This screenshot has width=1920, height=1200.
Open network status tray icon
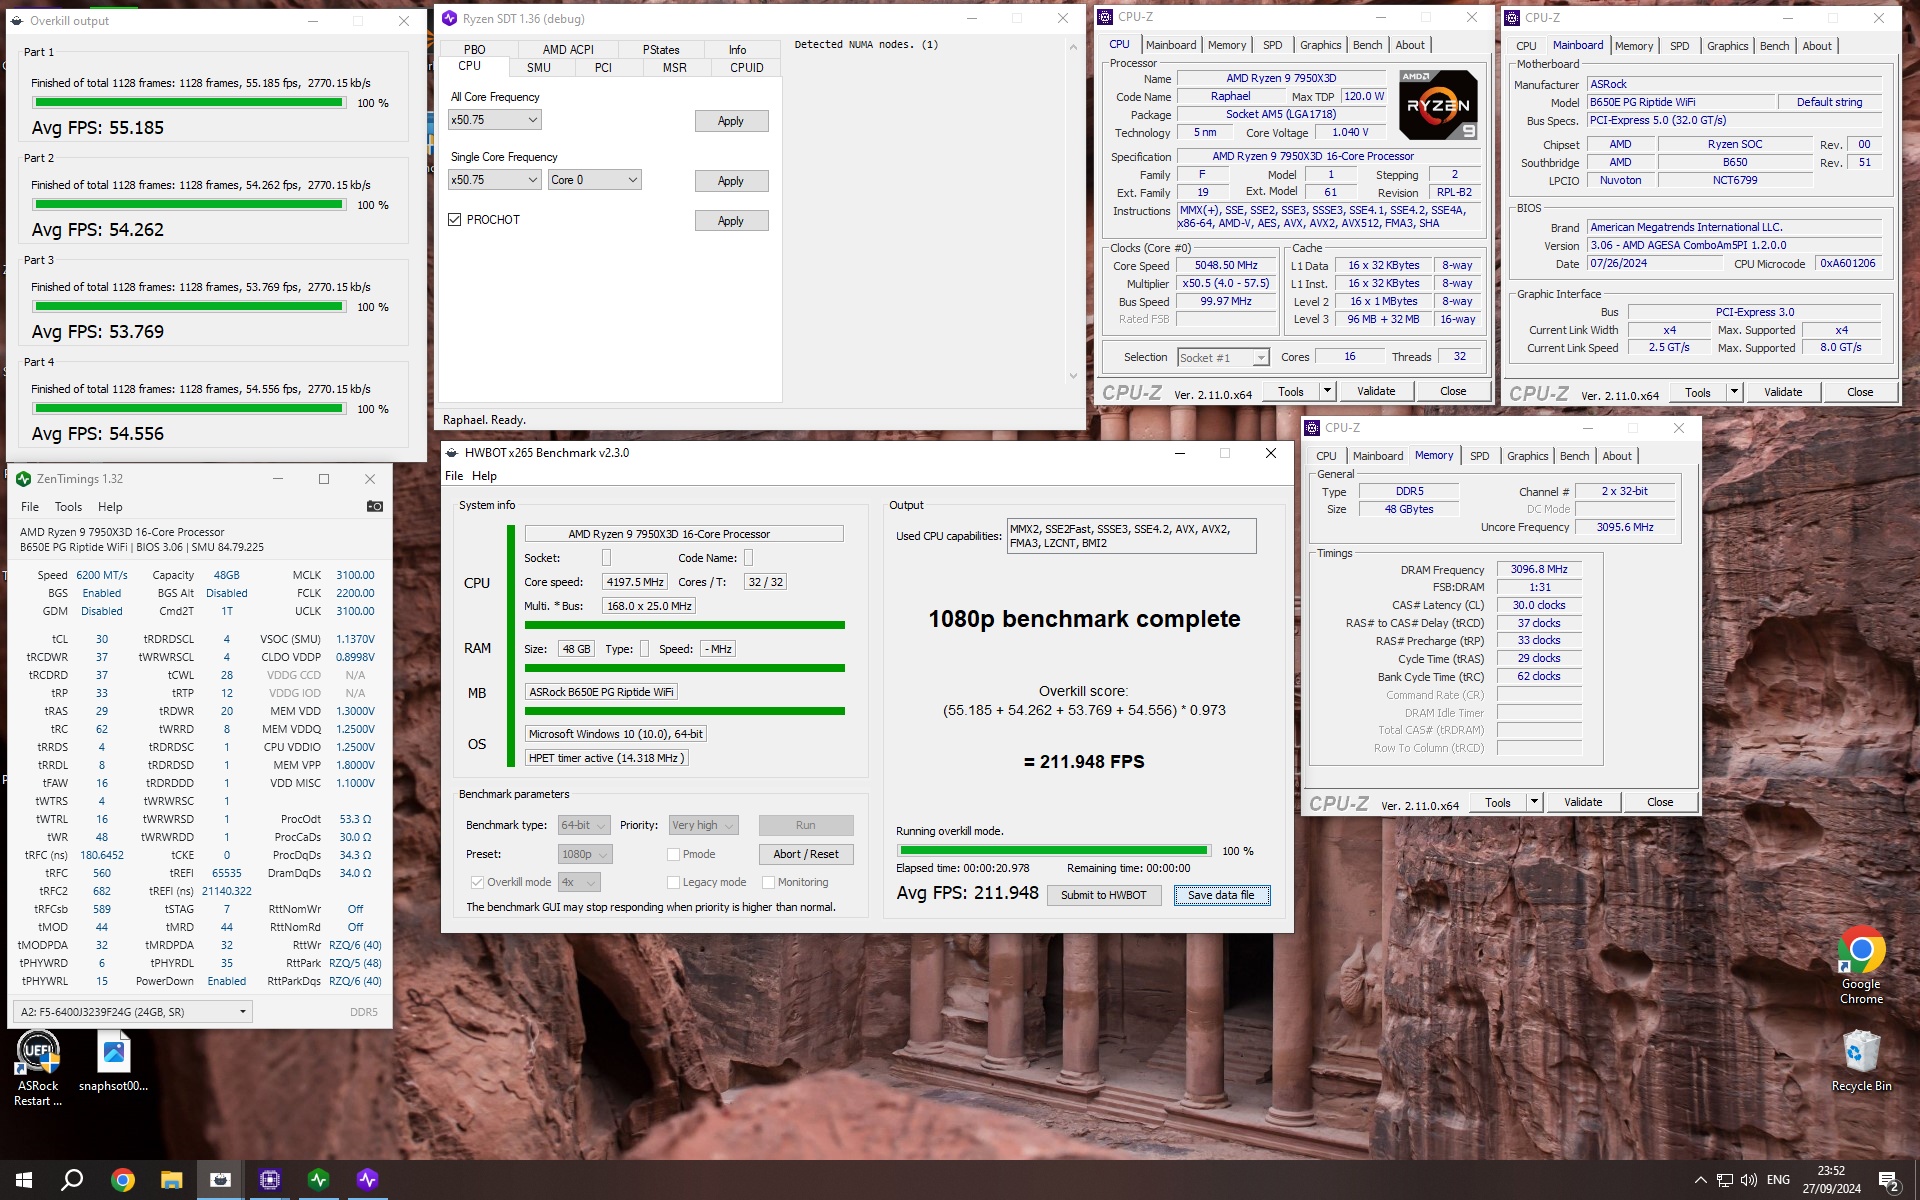[1724, 1180]
